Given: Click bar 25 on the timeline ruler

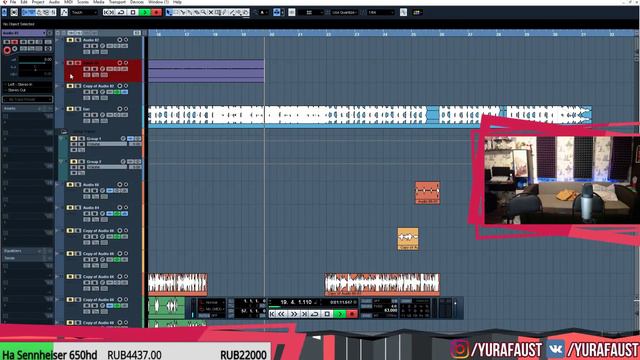Looking at the screenshot, I should (x=413, y=35).
